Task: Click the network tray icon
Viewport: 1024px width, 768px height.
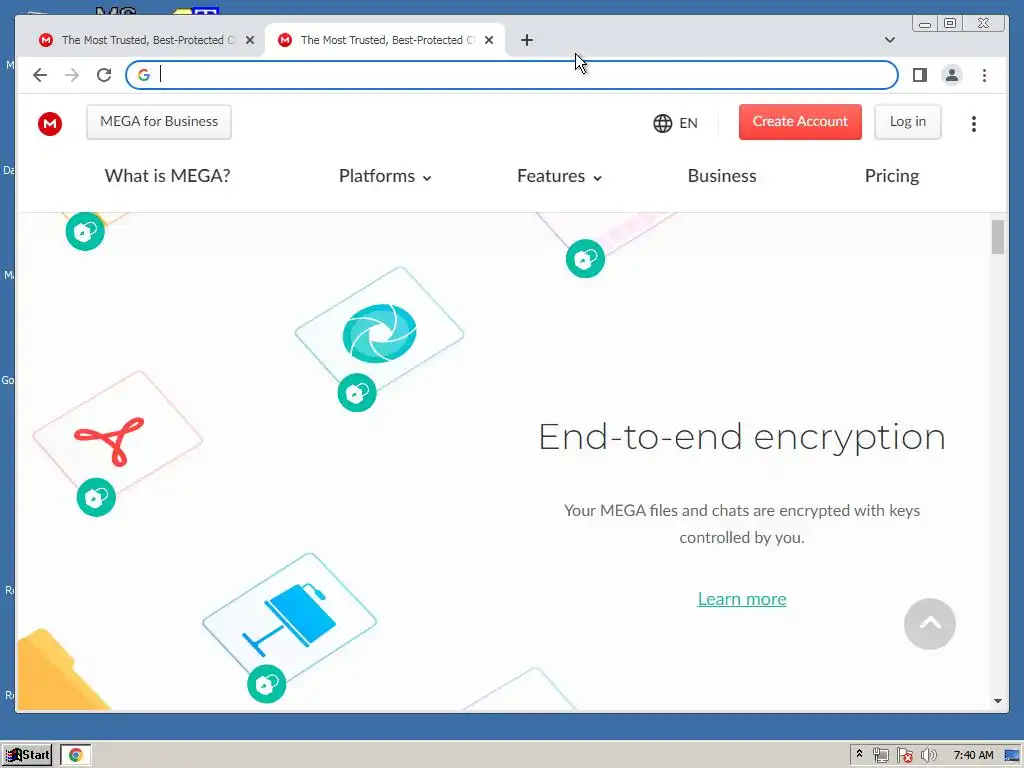Action: pyautogui.click(x=880, y=755)
